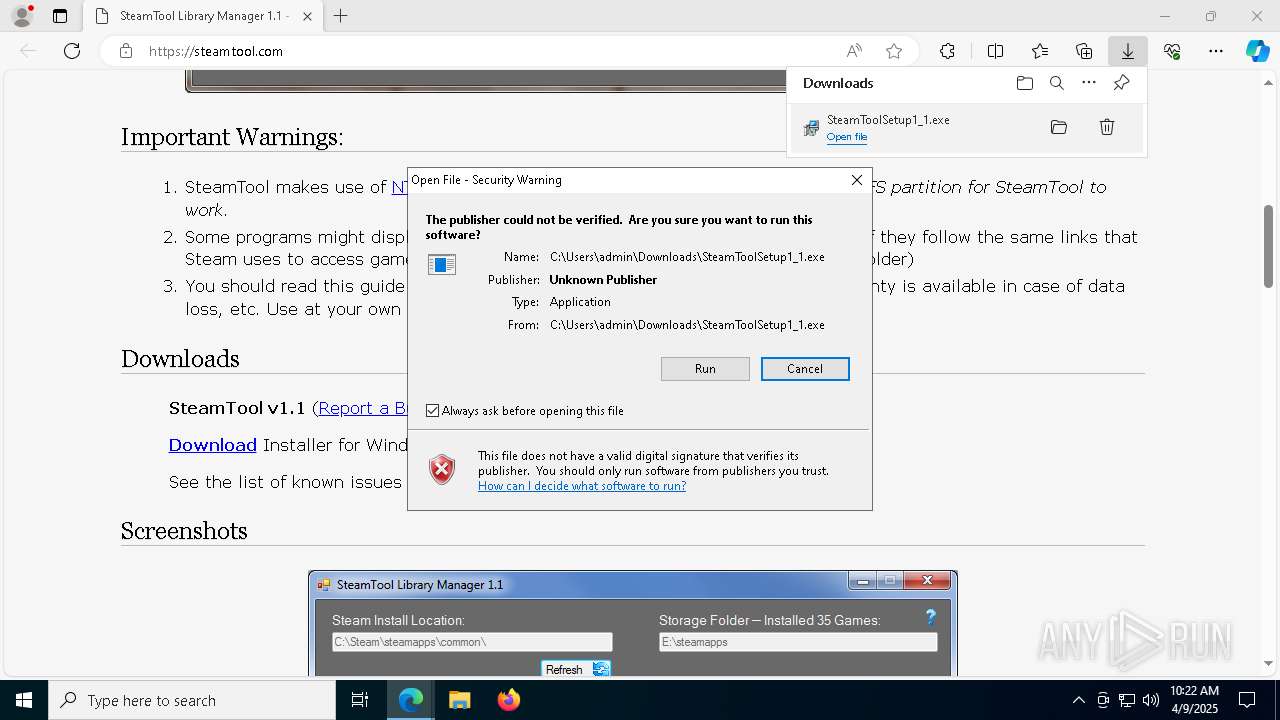1280x720 pixels.
Task: Click the Important Warnings heading
Action: (232, 137)
